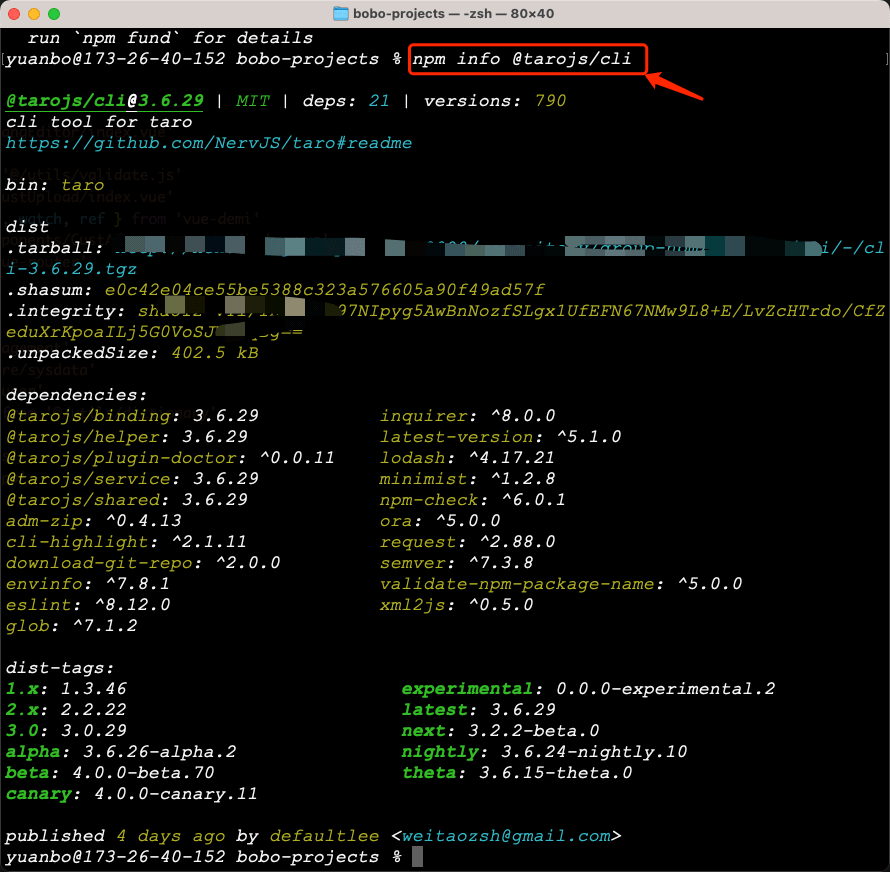Click the red arrow annotation

675,87
